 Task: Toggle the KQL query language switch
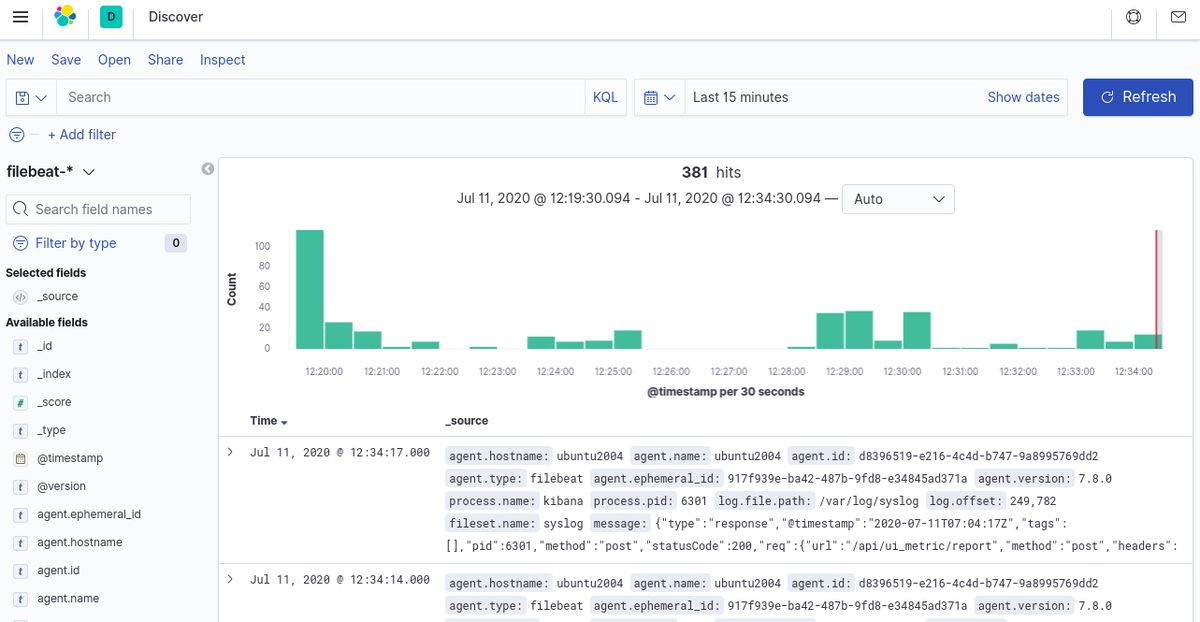click(x=605, y=97)
